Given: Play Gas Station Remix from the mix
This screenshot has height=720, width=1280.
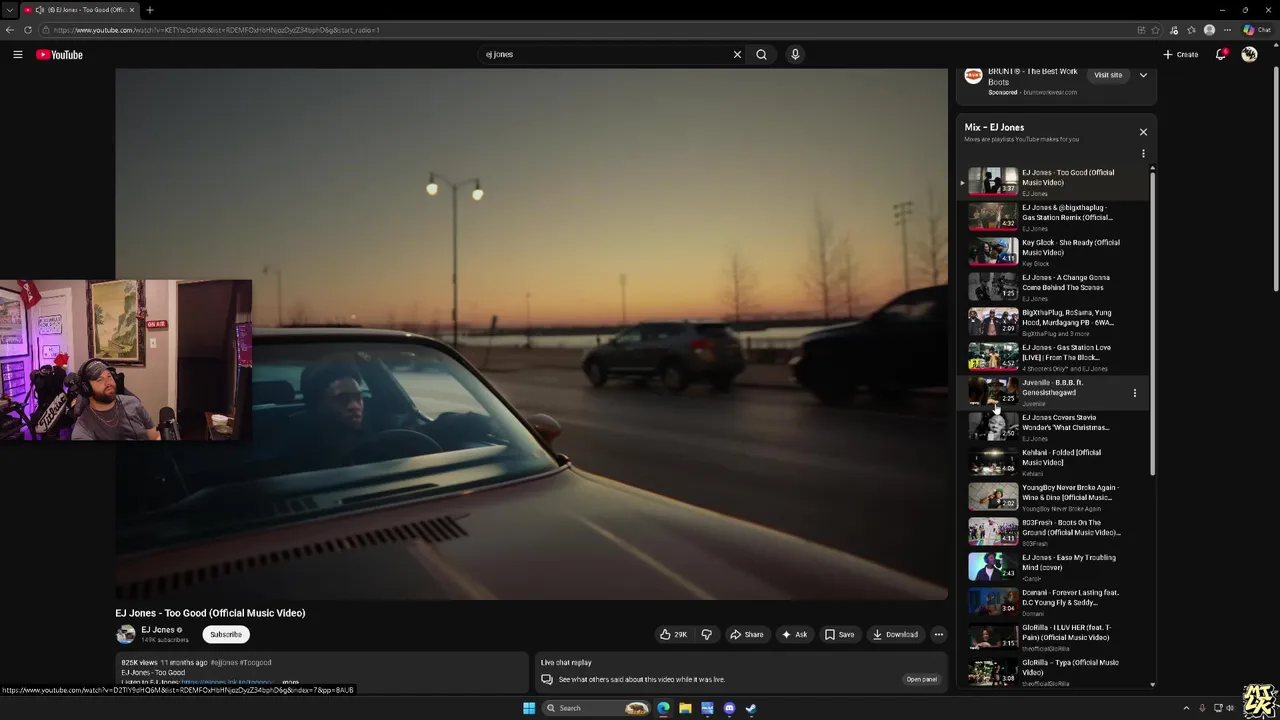Looking at the screenshot, I should coord(1055,217).
